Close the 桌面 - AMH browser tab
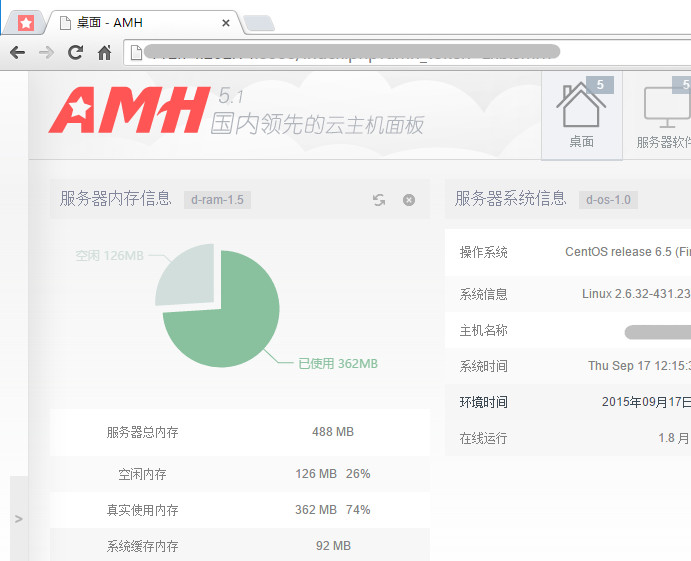691x561 pixels. coord(226,22)
